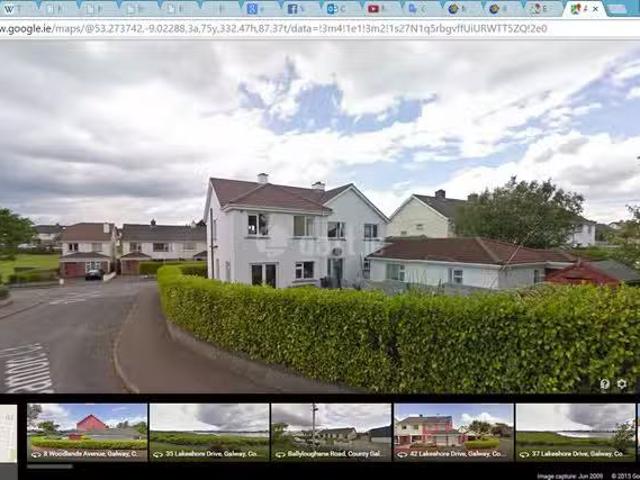Click the Image capture Jun 2009 text
This screenshot has width=640, height=480.
coord(570,476)
